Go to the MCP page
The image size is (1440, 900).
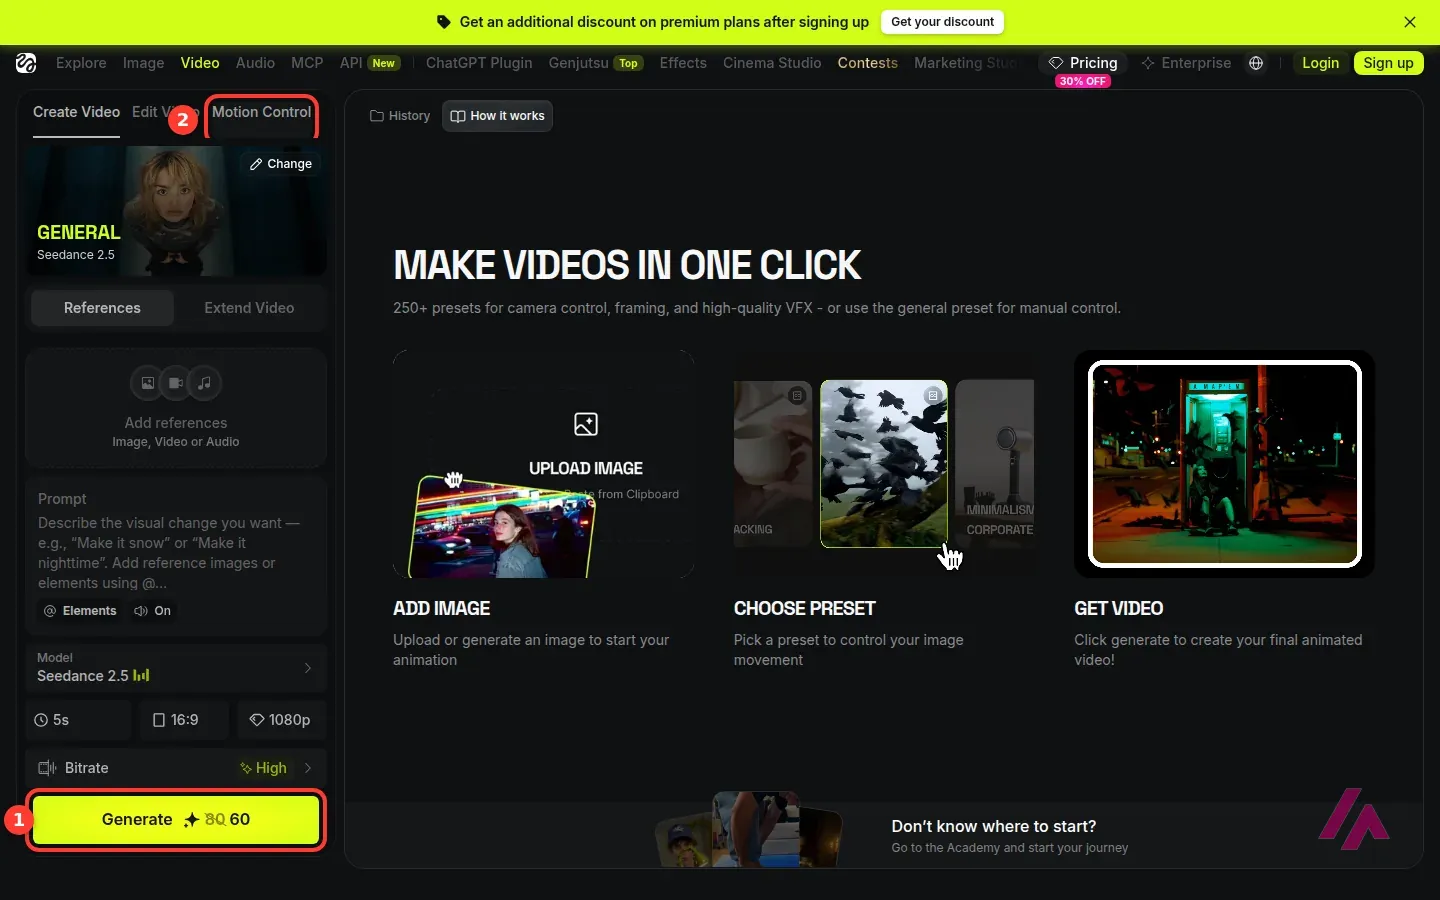[x=307, y=63]
